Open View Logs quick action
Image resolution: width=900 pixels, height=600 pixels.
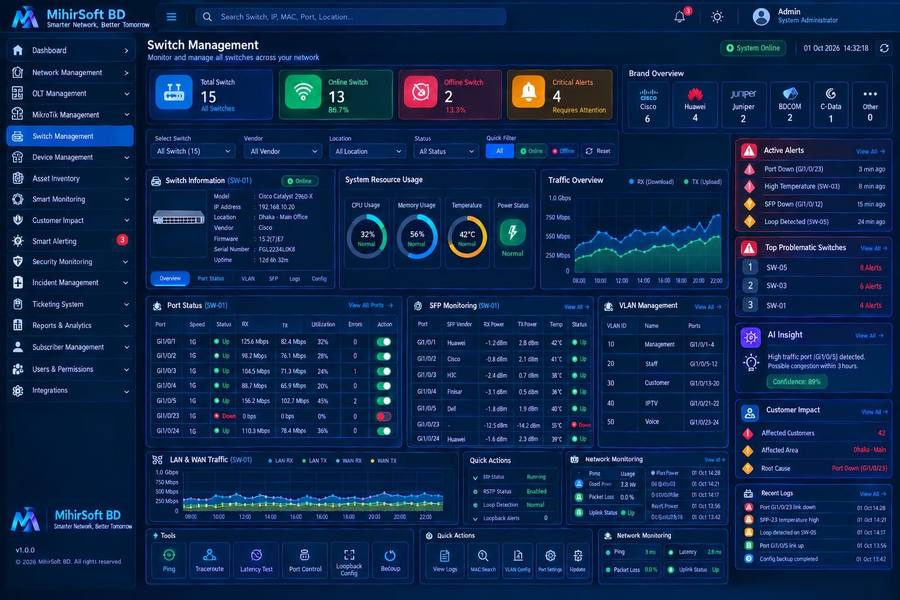click(x=445, y=560)
